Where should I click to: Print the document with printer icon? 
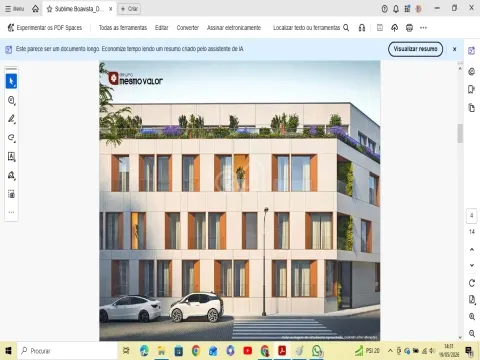click(409, 28)
